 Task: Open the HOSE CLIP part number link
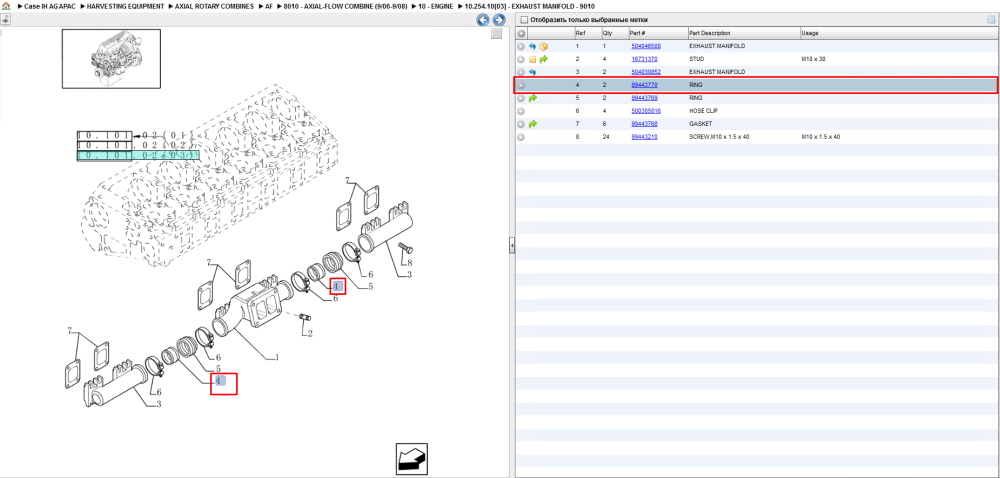pos(645,111)
